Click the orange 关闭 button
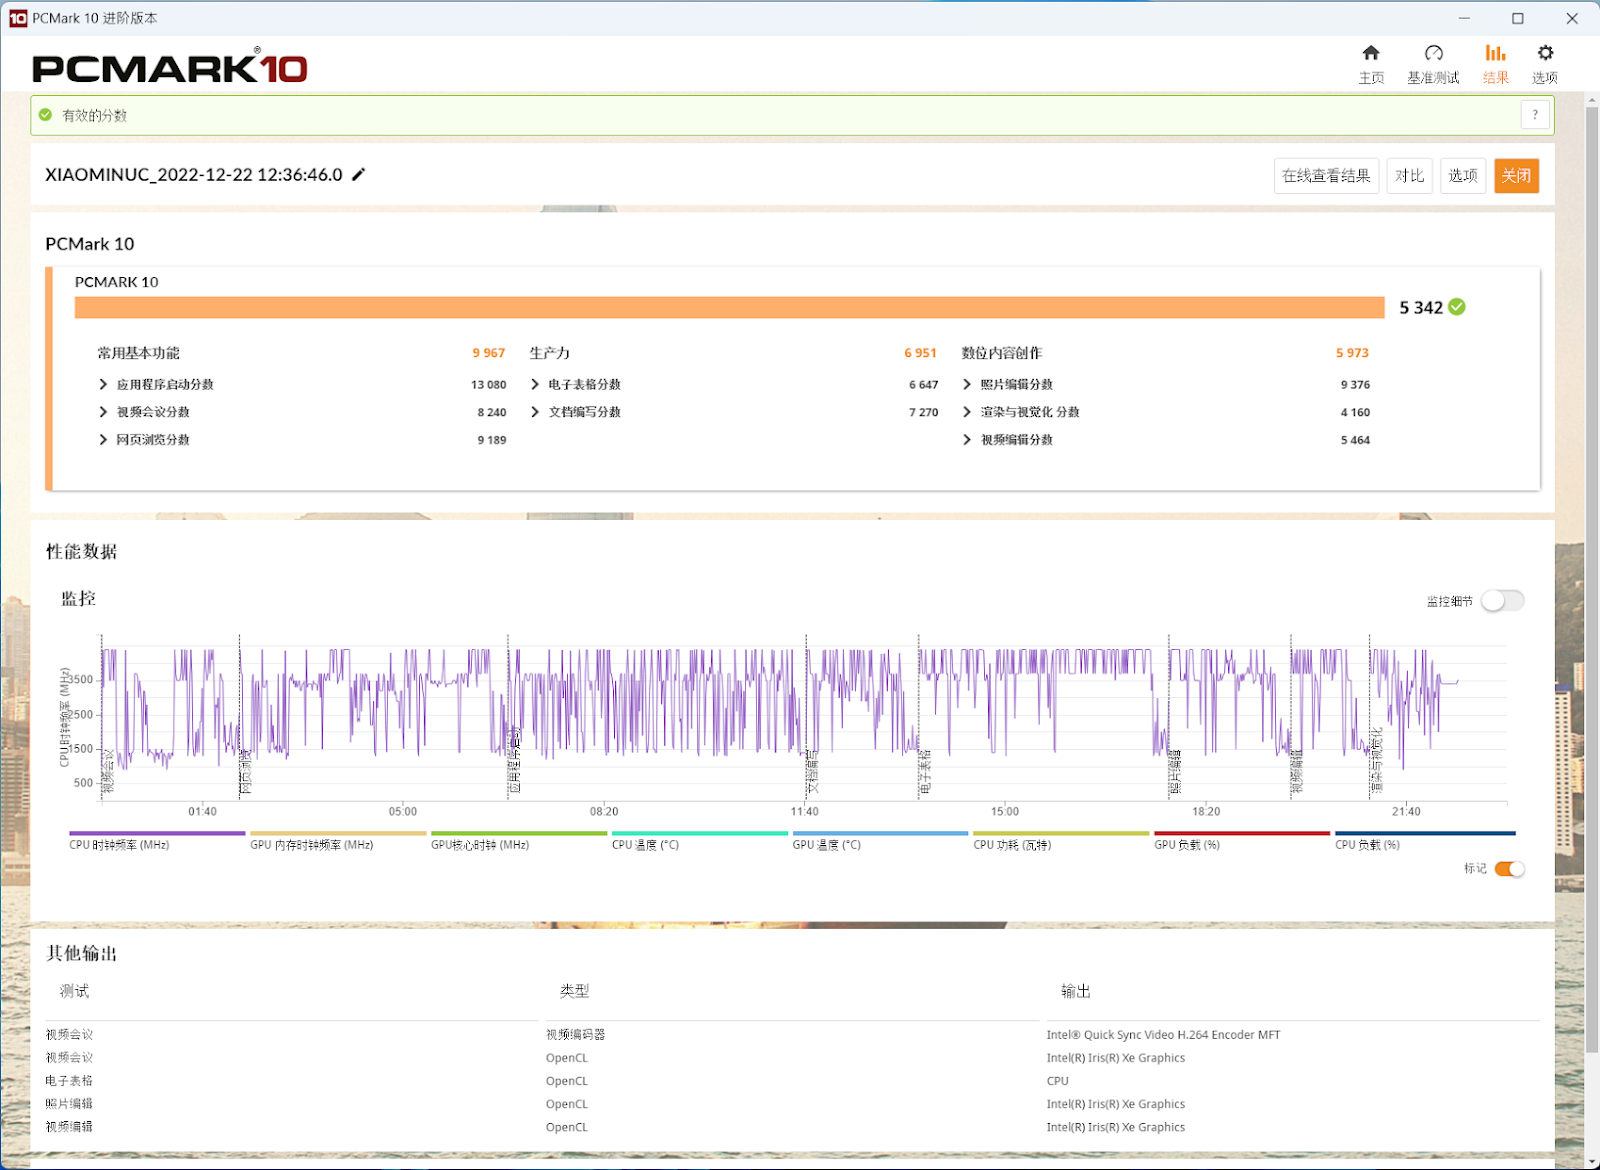Viewport: 1600px width, 1170px height. point(1516,176)
